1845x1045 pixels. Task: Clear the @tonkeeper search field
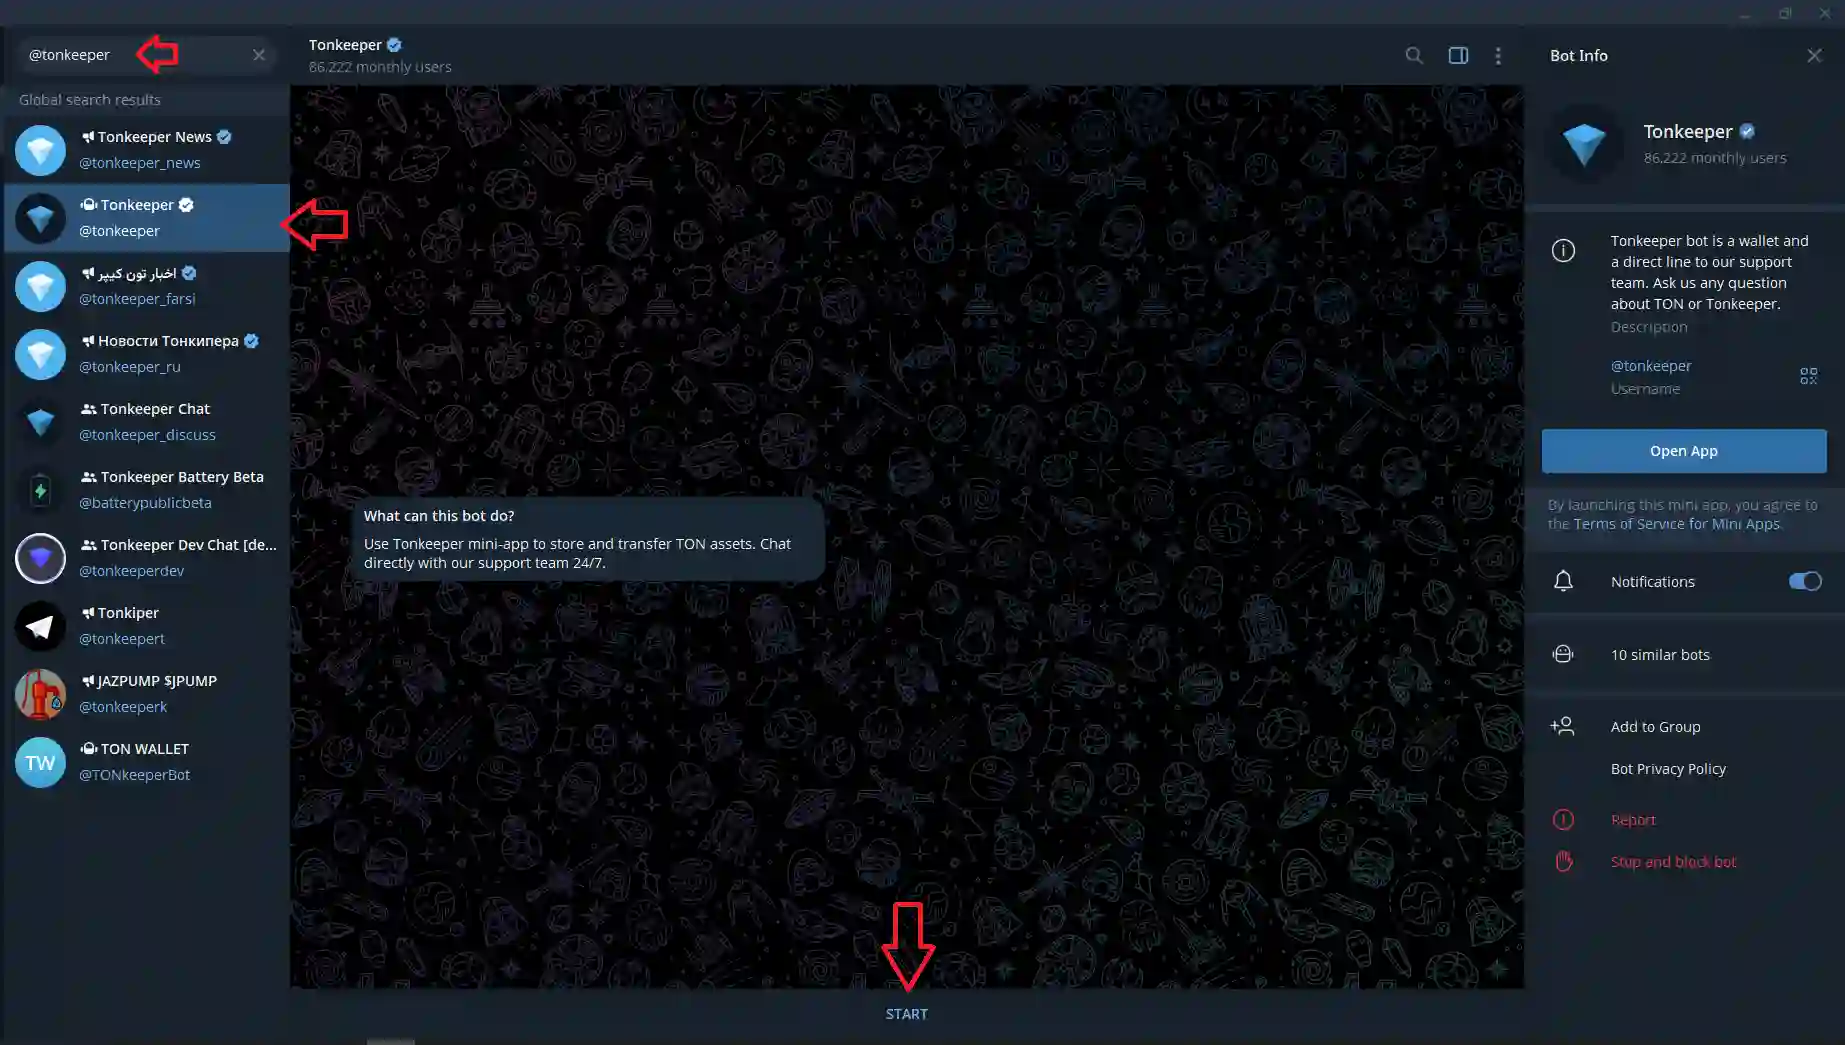259,55
